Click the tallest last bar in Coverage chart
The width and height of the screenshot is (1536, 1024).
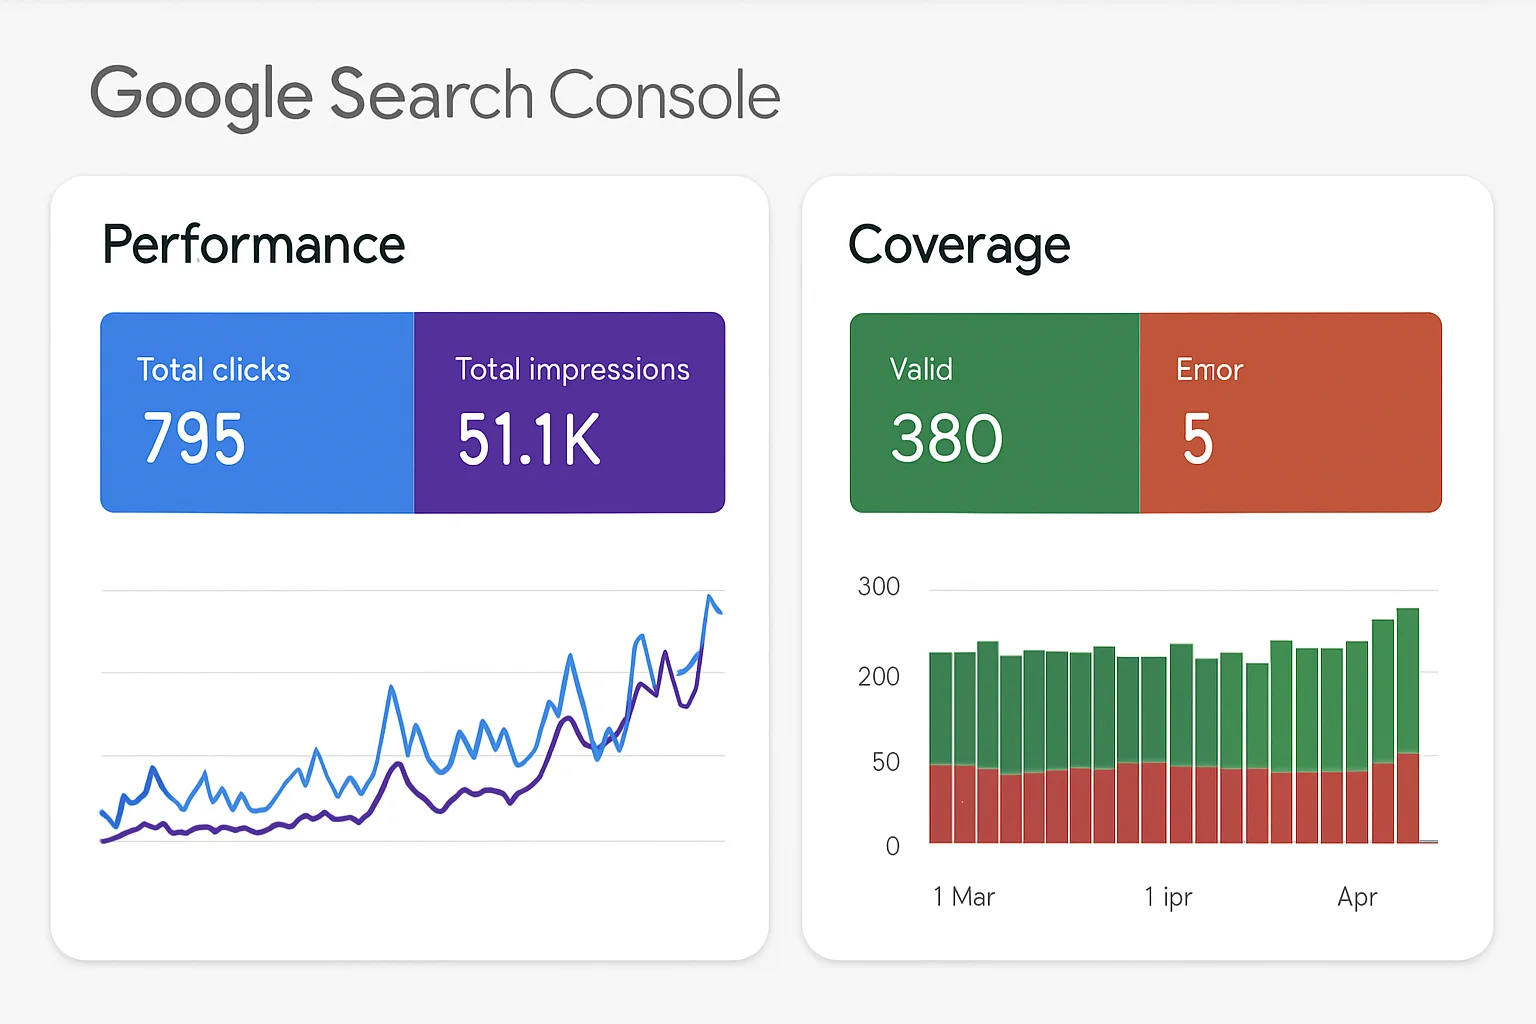pos(1408,726)
